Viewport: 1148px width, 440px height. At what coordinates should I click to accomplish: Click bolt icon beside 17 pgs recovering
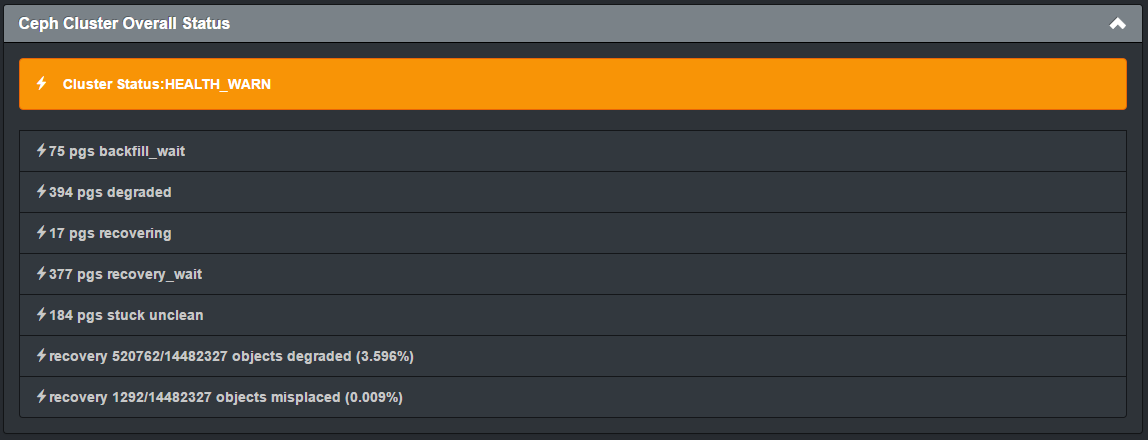coord(42,233)
